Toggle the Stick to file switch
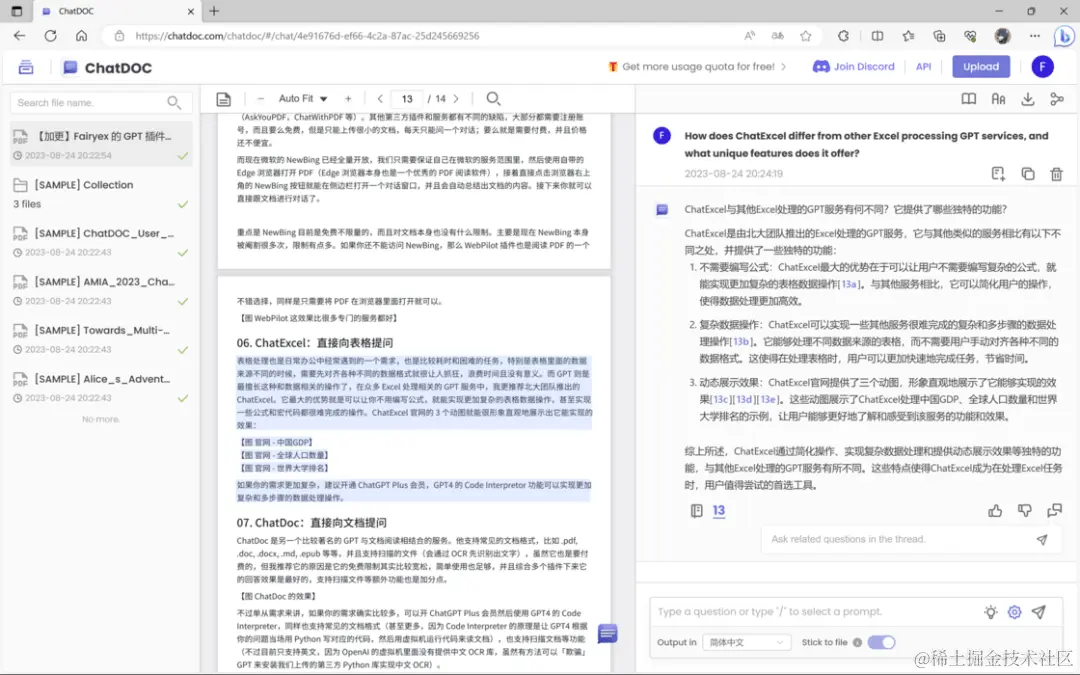Screen dimensions: 1080x675 881,642
